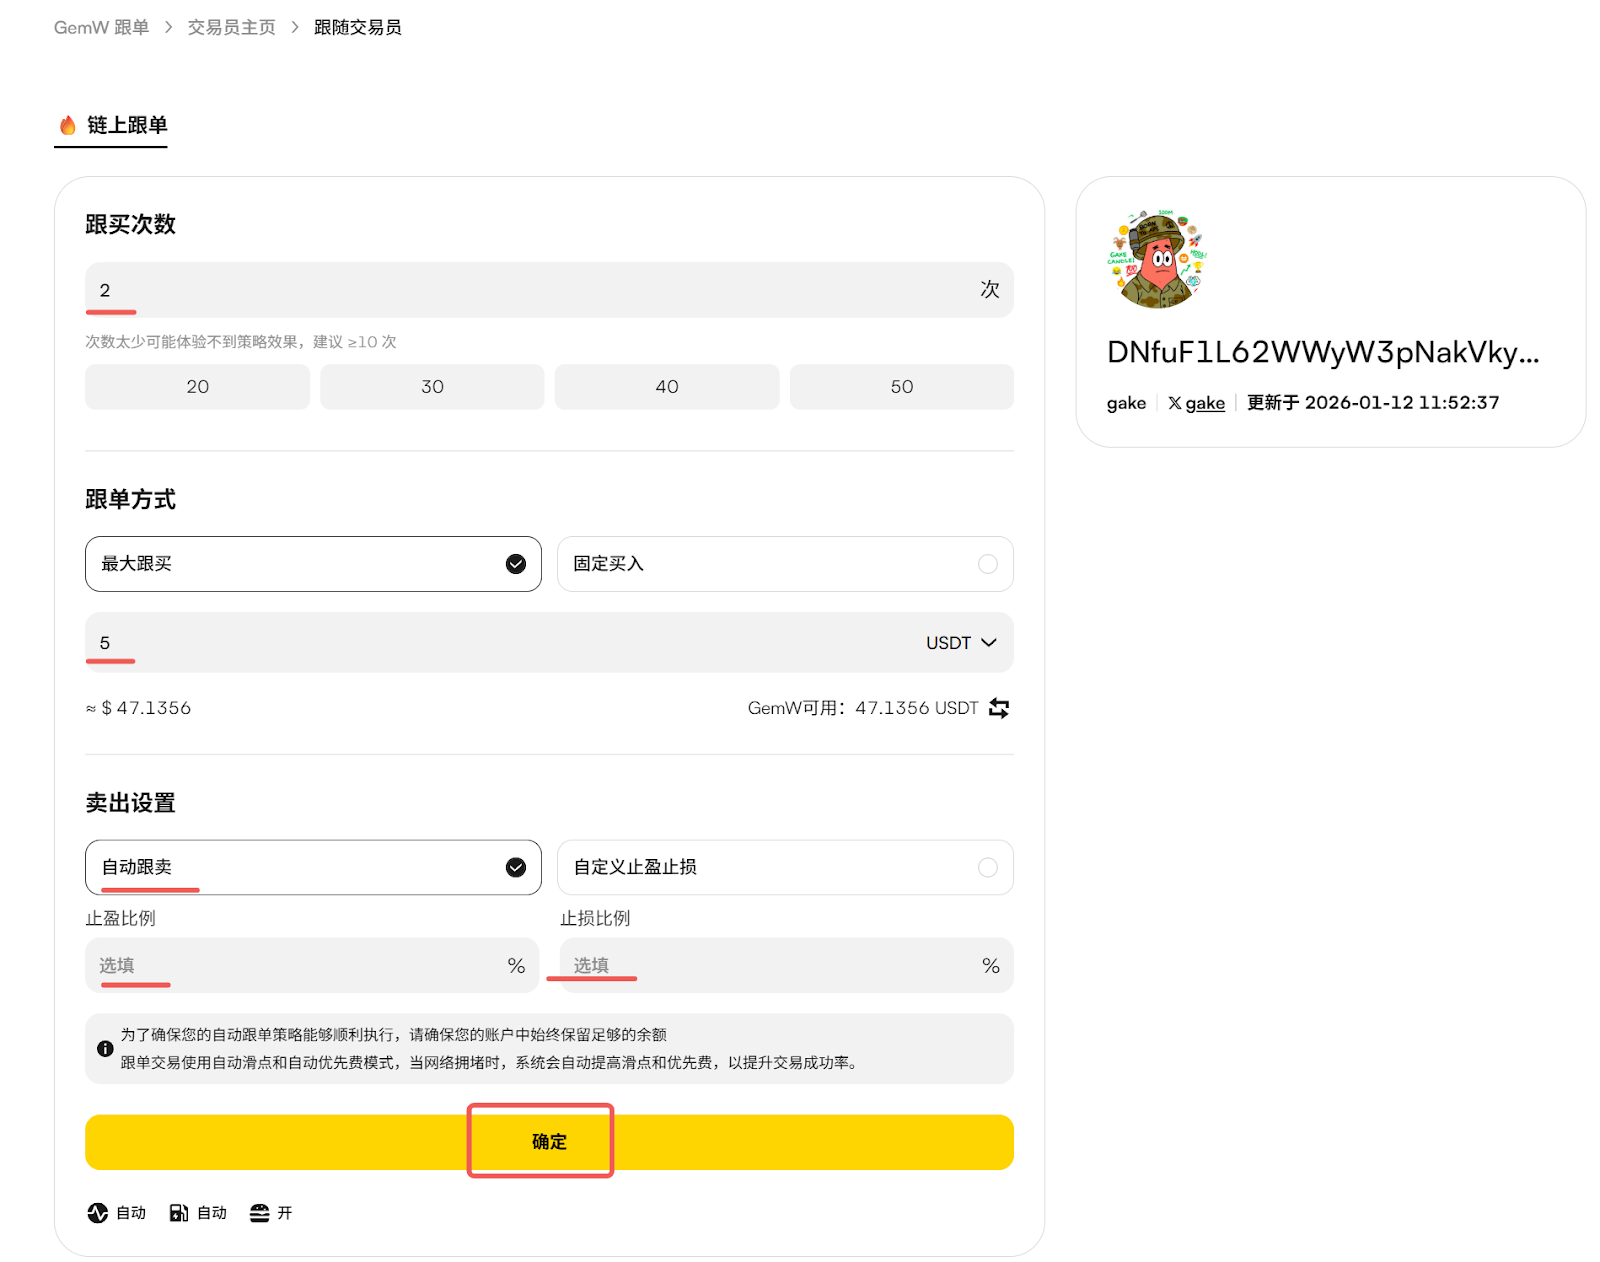Go to 交易员主页 in breadcrumb
Viewport: 1600px width, 1262px height.
tap(231, 27)
